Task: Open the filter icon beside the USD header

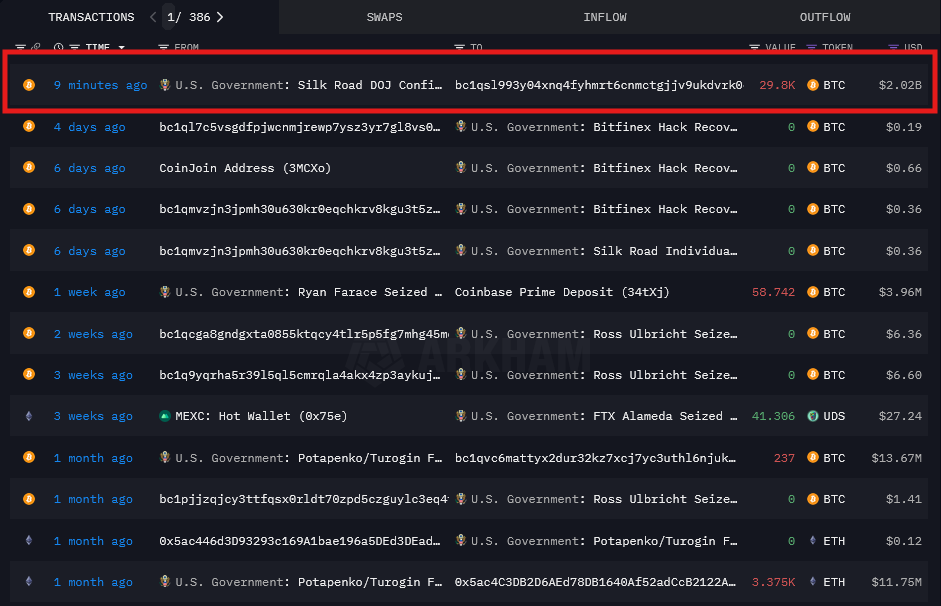Action: coord(893,47)
